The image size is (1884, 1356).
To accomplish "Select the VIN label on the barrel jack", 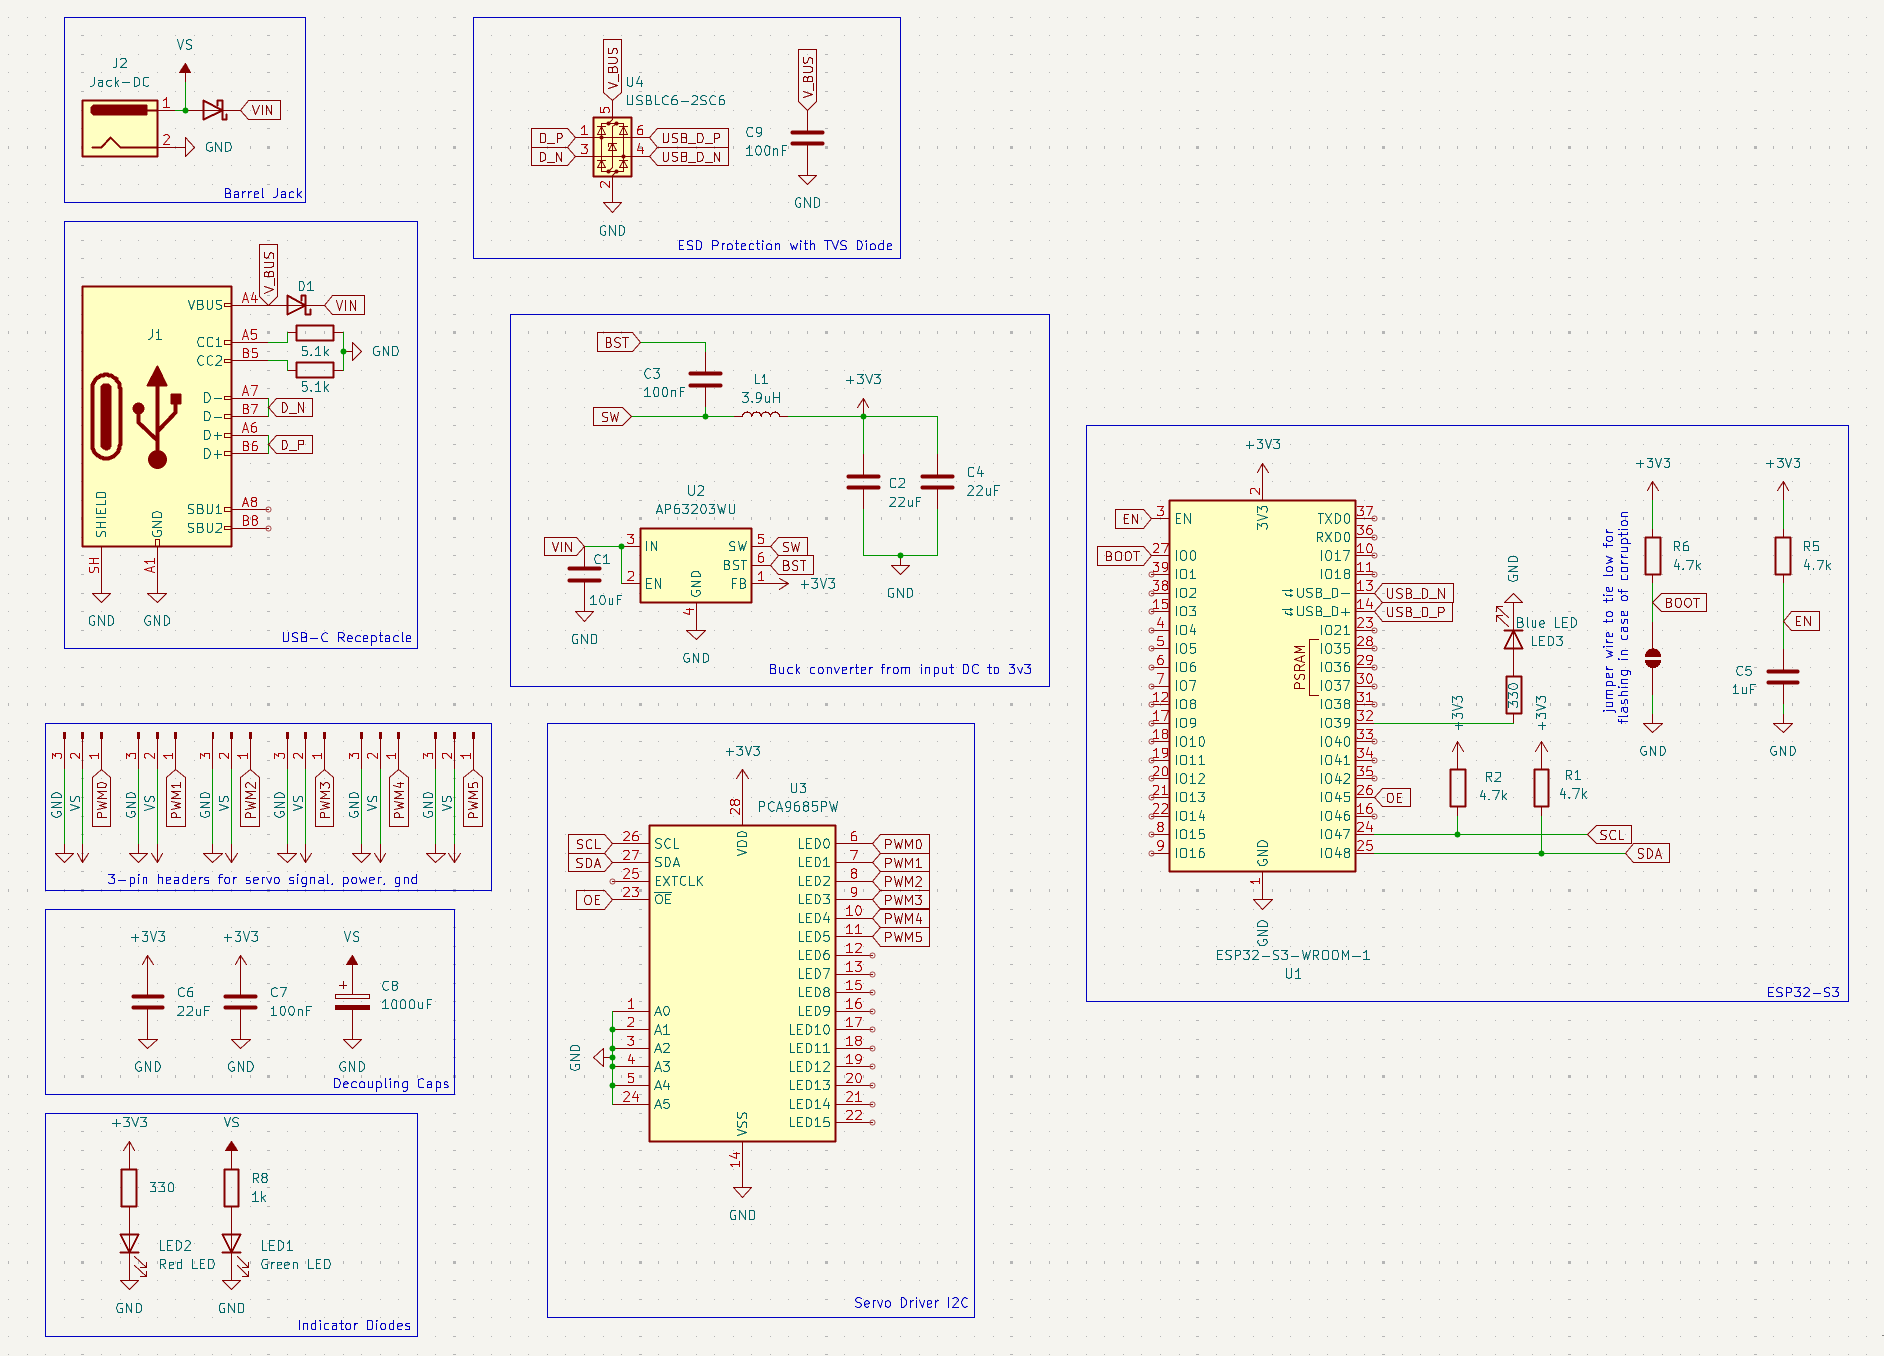I will (x=260, y=110).
